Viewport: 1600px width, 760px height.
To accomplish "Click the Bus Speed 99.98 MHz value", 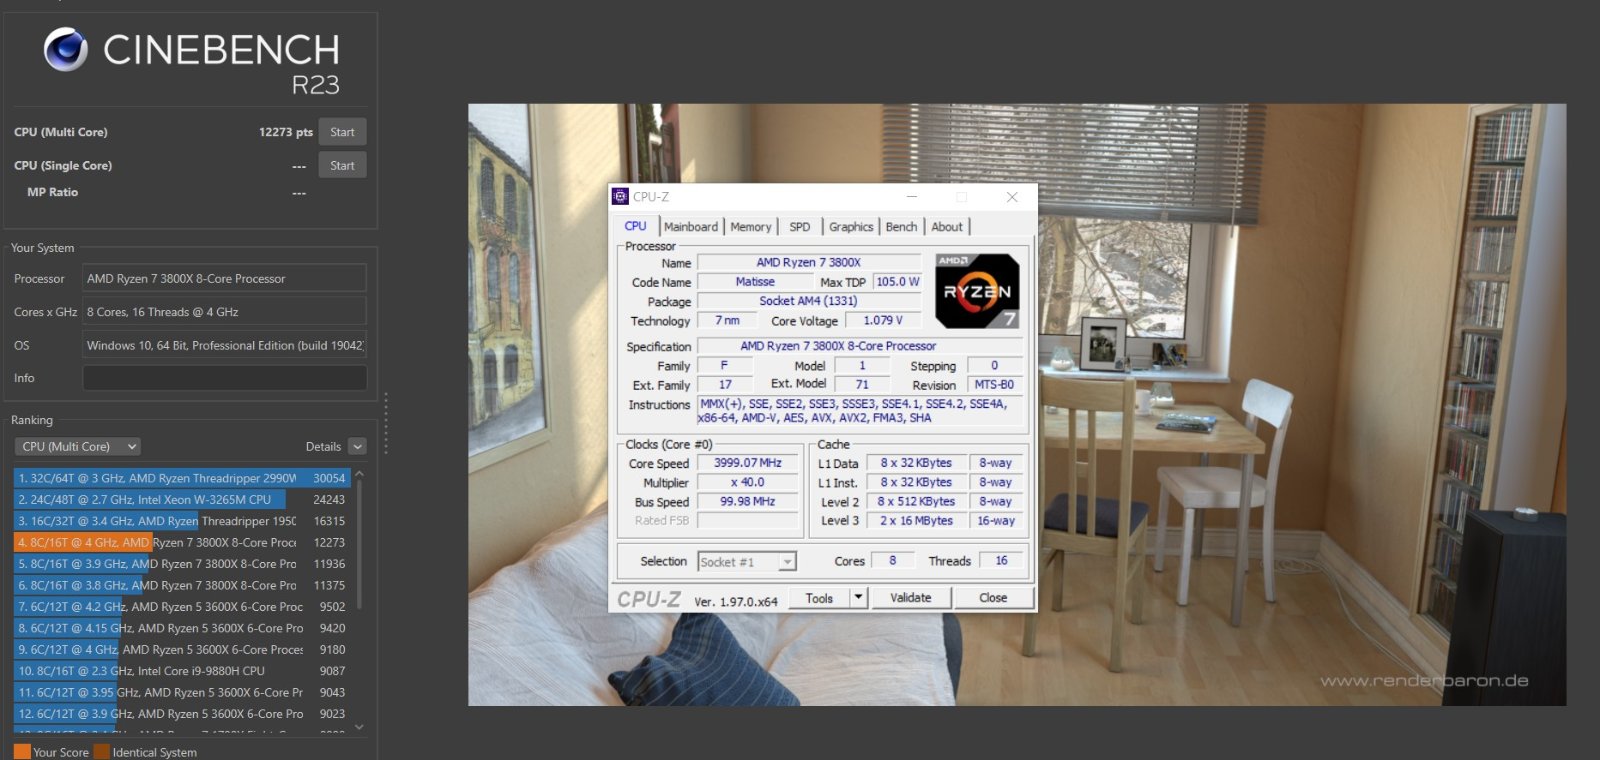I will pos(748,502).
